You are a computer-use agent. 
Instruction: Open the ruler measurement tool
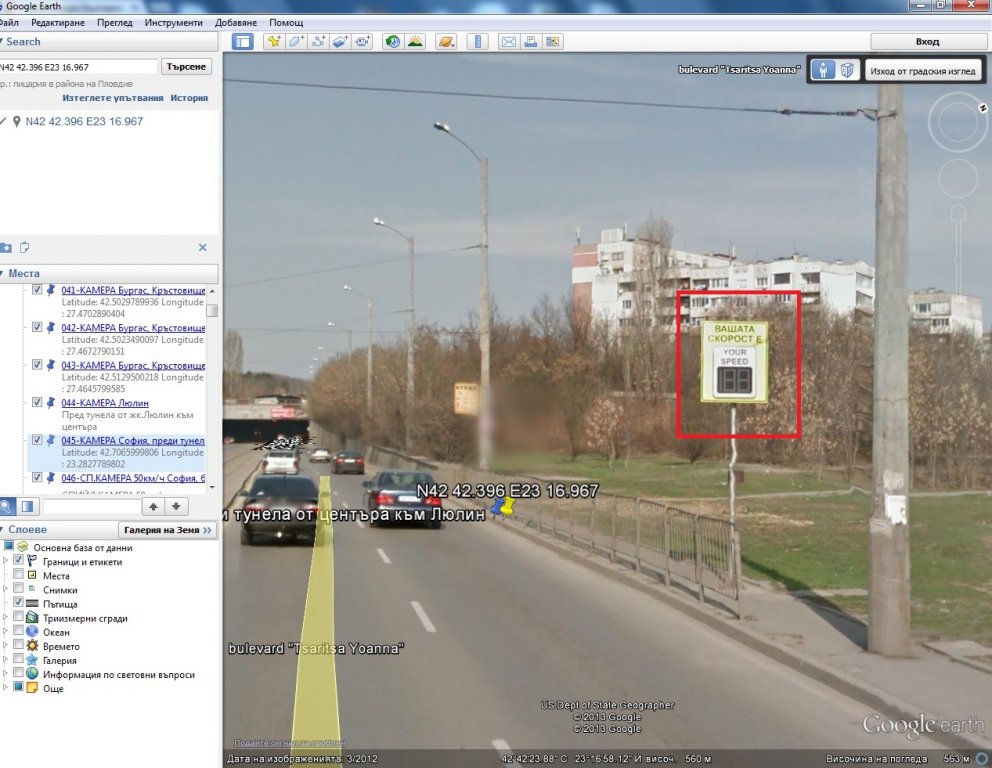click(477, 42)
